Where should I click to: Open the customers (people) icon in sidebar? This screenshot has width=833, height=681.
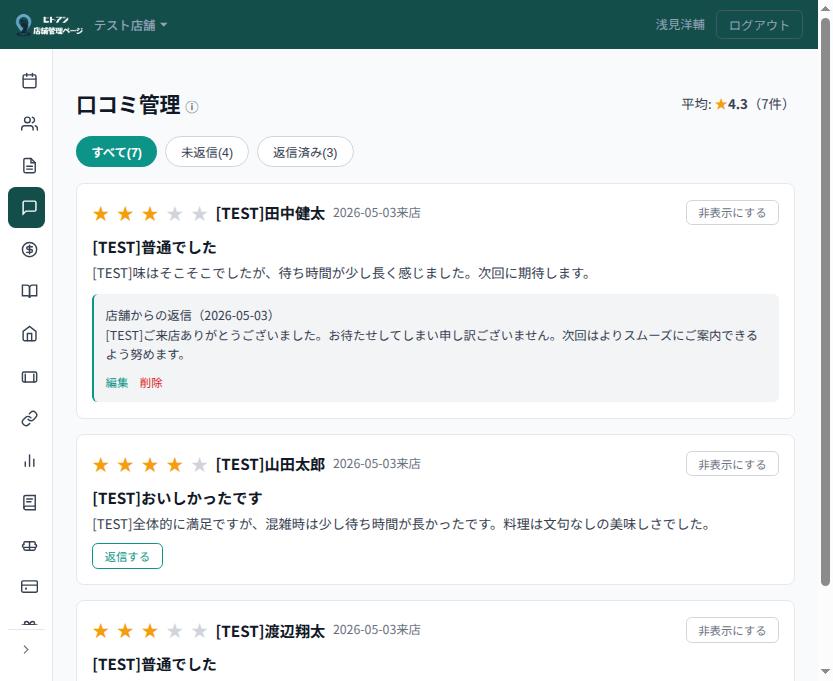pyautogui.click(x=29, y=123)
